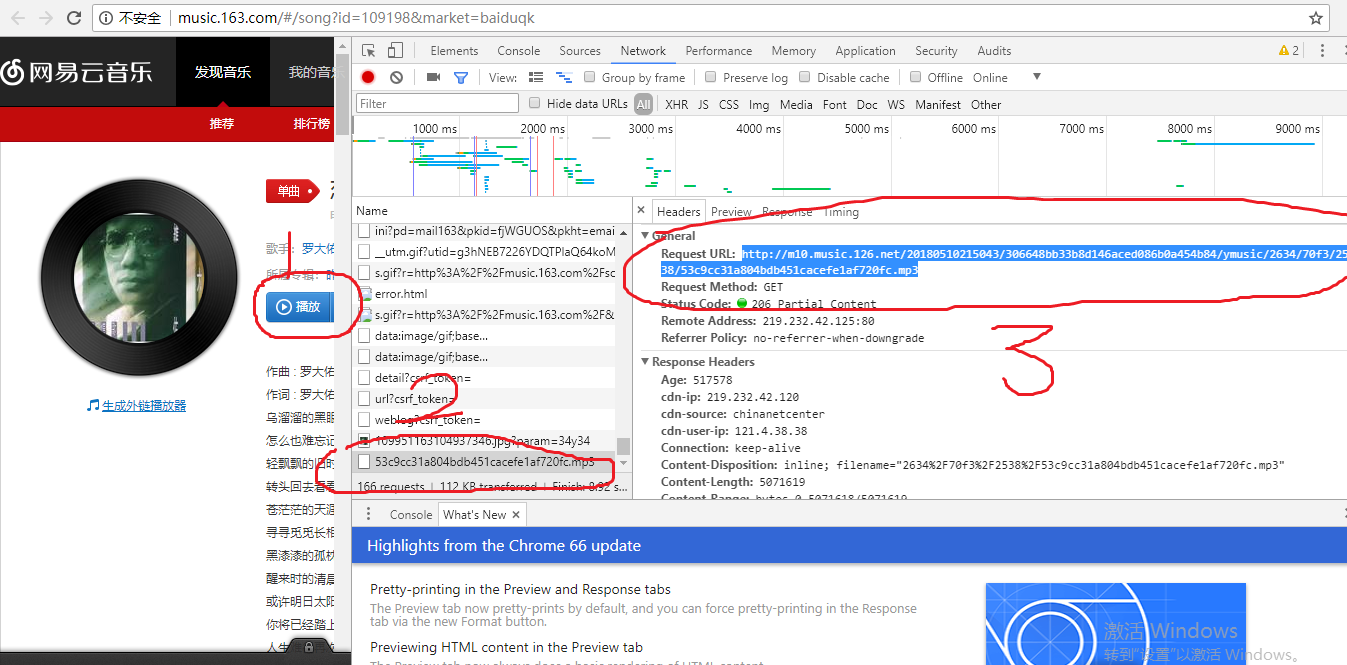Image resolution: width=1347 pixels, height=665 pixels.
Task: Clear the network log with the clear icon
Action: tap(397, 77)
